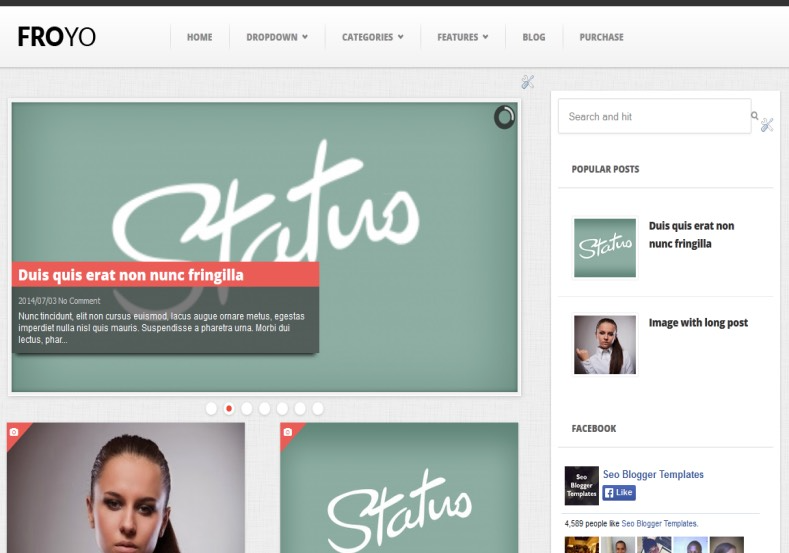Select the third slider pagination dot
This screenshot has width=789, height=553.
pos(247,409)
